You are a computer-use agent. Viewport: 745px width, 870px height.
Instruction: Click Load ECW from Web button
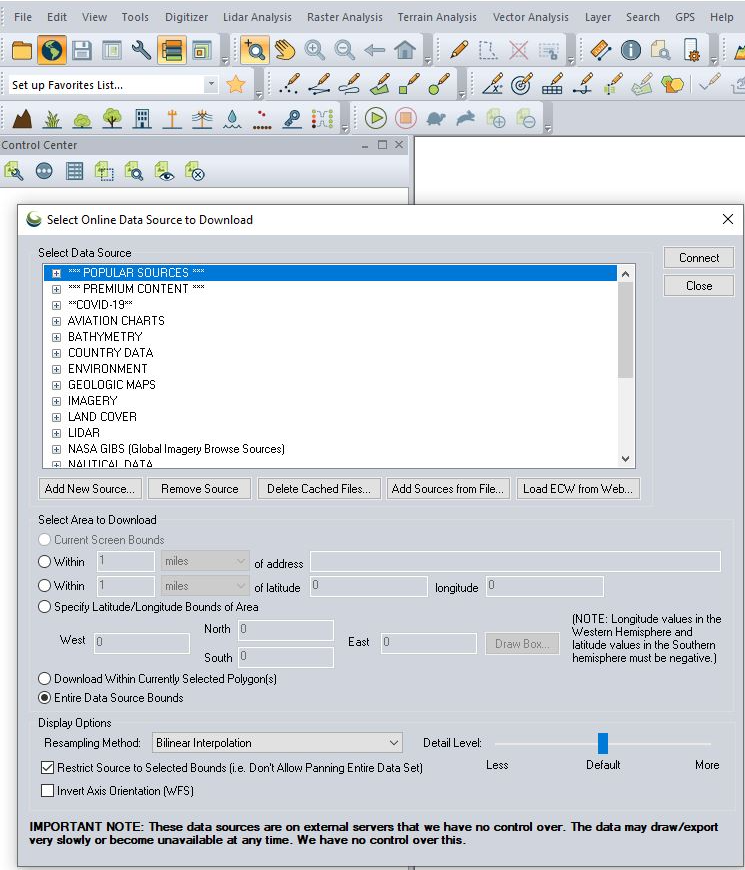pyautogui.click(x=577, y=489)
